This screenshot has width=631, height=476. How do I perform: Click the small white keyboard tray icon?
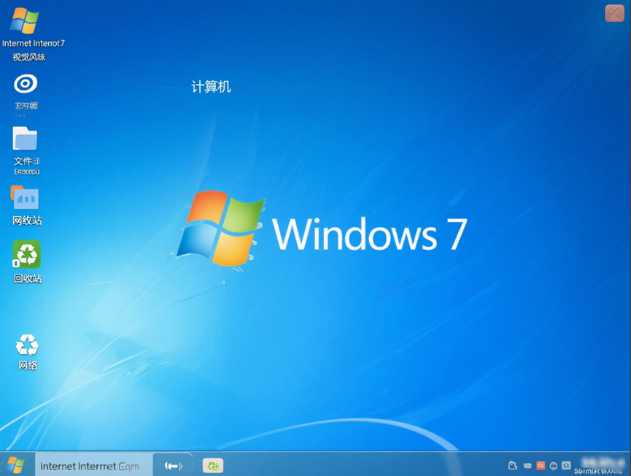click(528, 466)
